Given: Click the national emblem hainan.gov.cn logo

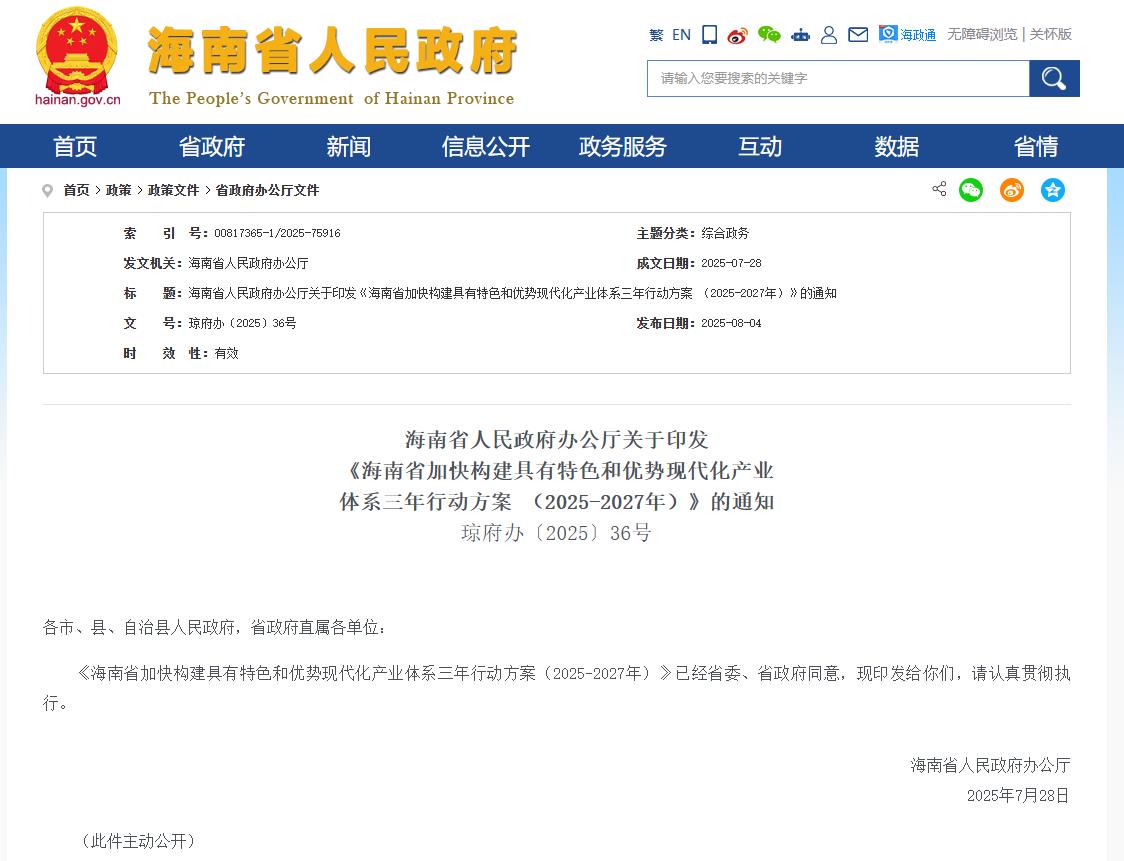Looking at the screenshot, I should pyautogui.click(x=77, y=55).
